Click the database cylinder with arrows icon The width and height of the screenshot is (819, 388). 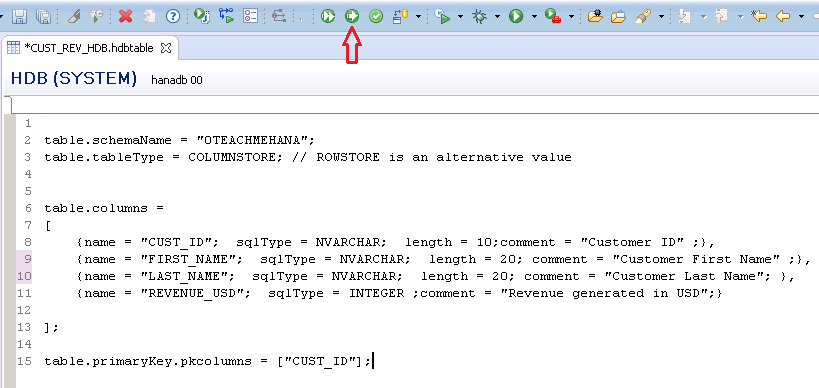401,17
